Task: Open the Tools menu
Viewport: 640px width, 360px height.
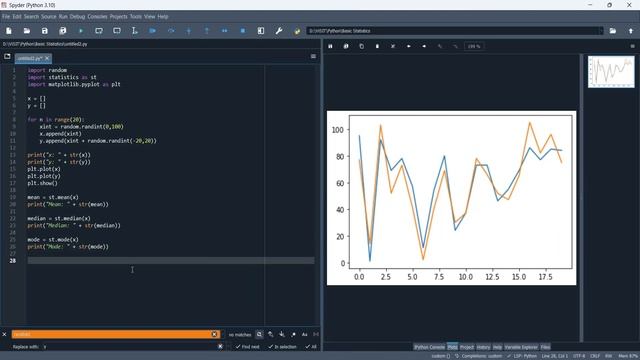Action: (136, 17)
